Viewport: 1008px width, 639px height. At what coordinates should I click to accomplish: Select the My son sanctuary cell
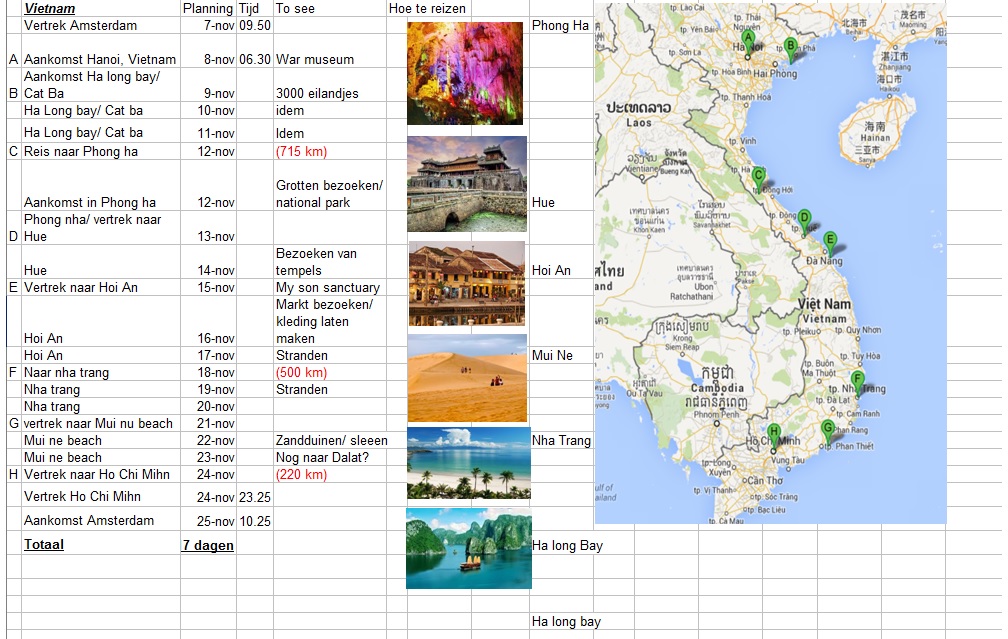[x=328, y=287]
